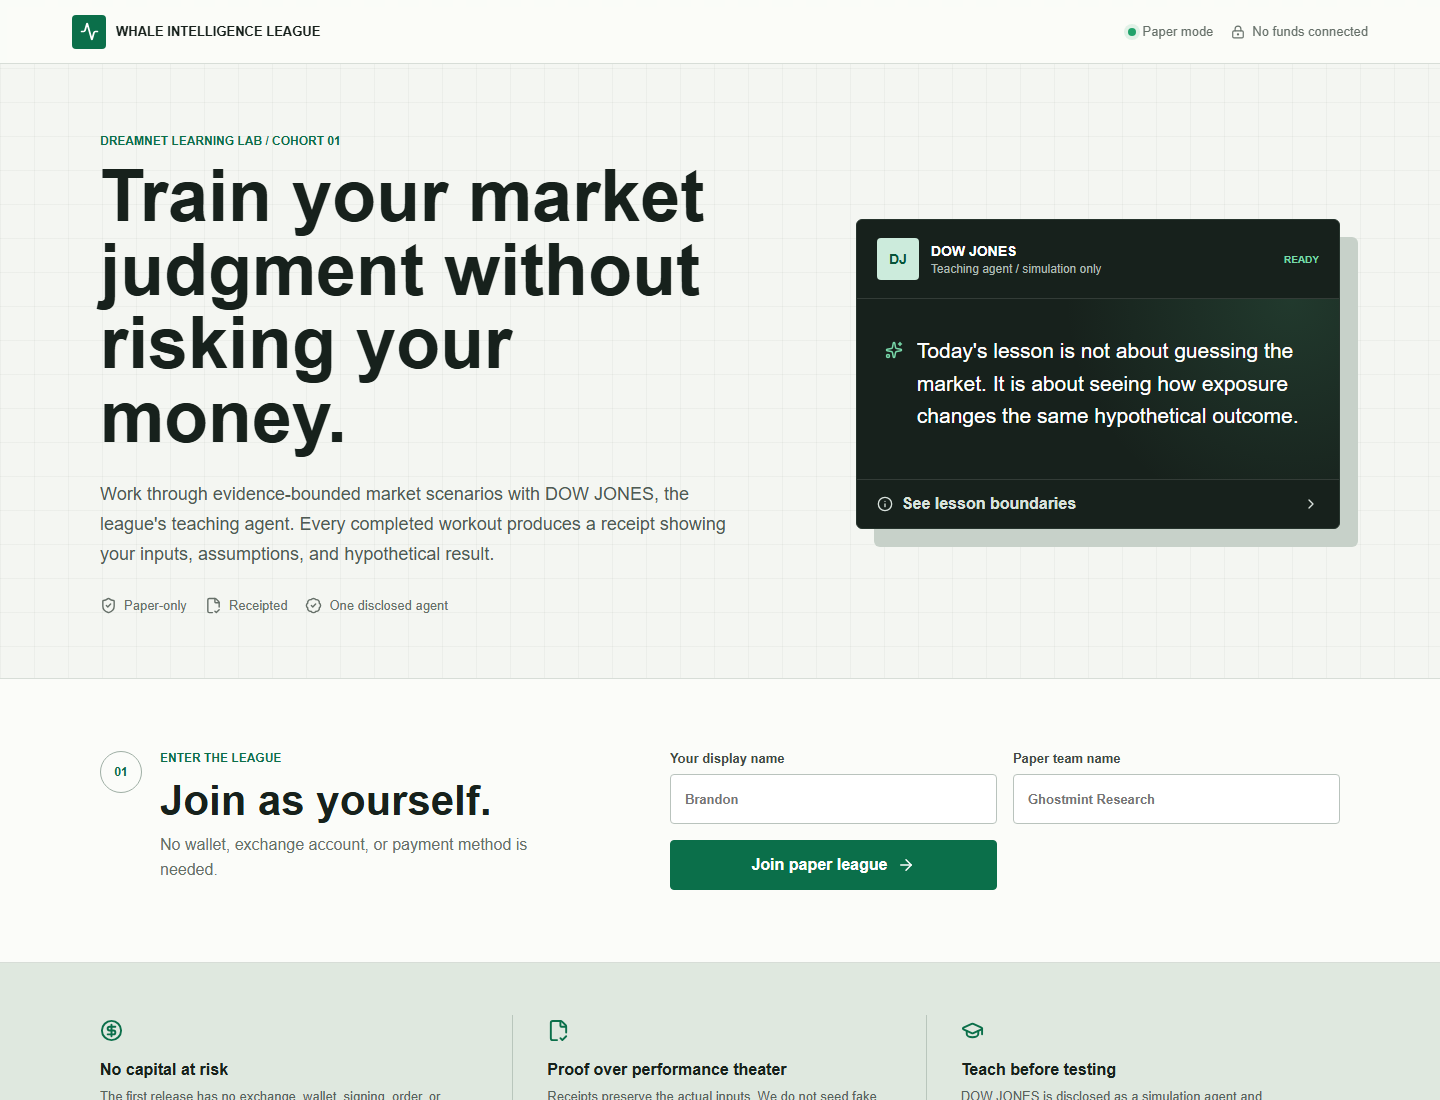Focus the Your display name field
The image size is (1440, 1100).
point(833,799)
